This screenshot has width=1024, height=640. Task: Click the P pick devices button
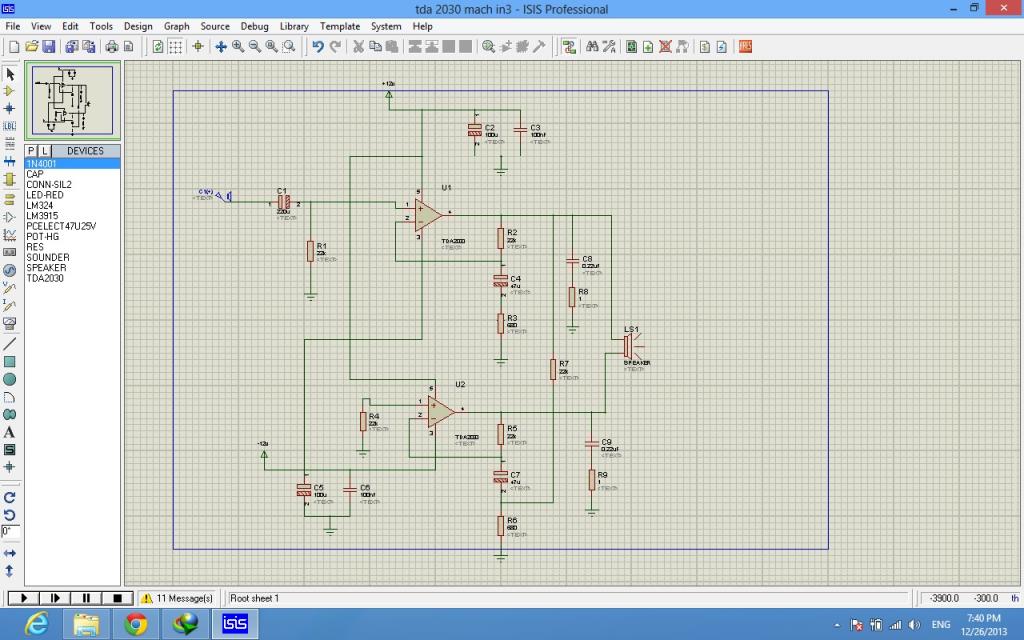click(31, 151)
